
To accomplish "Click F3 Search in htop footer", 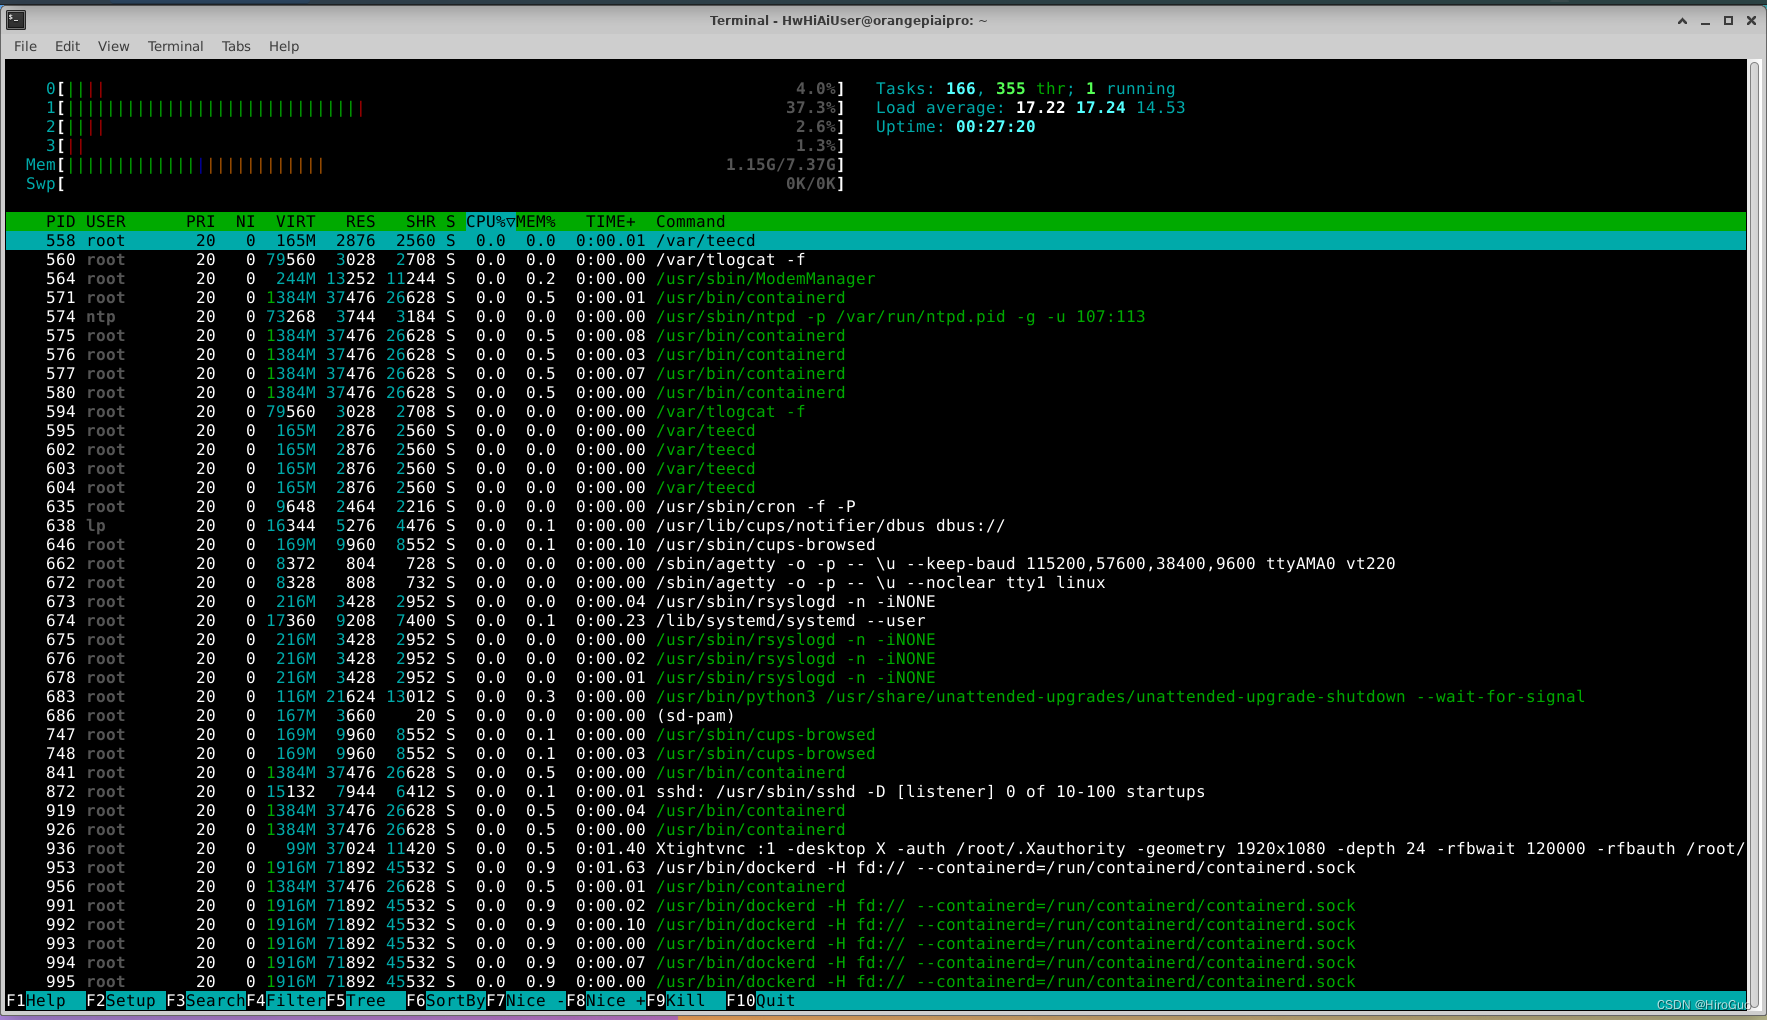I will [205, 1001].
